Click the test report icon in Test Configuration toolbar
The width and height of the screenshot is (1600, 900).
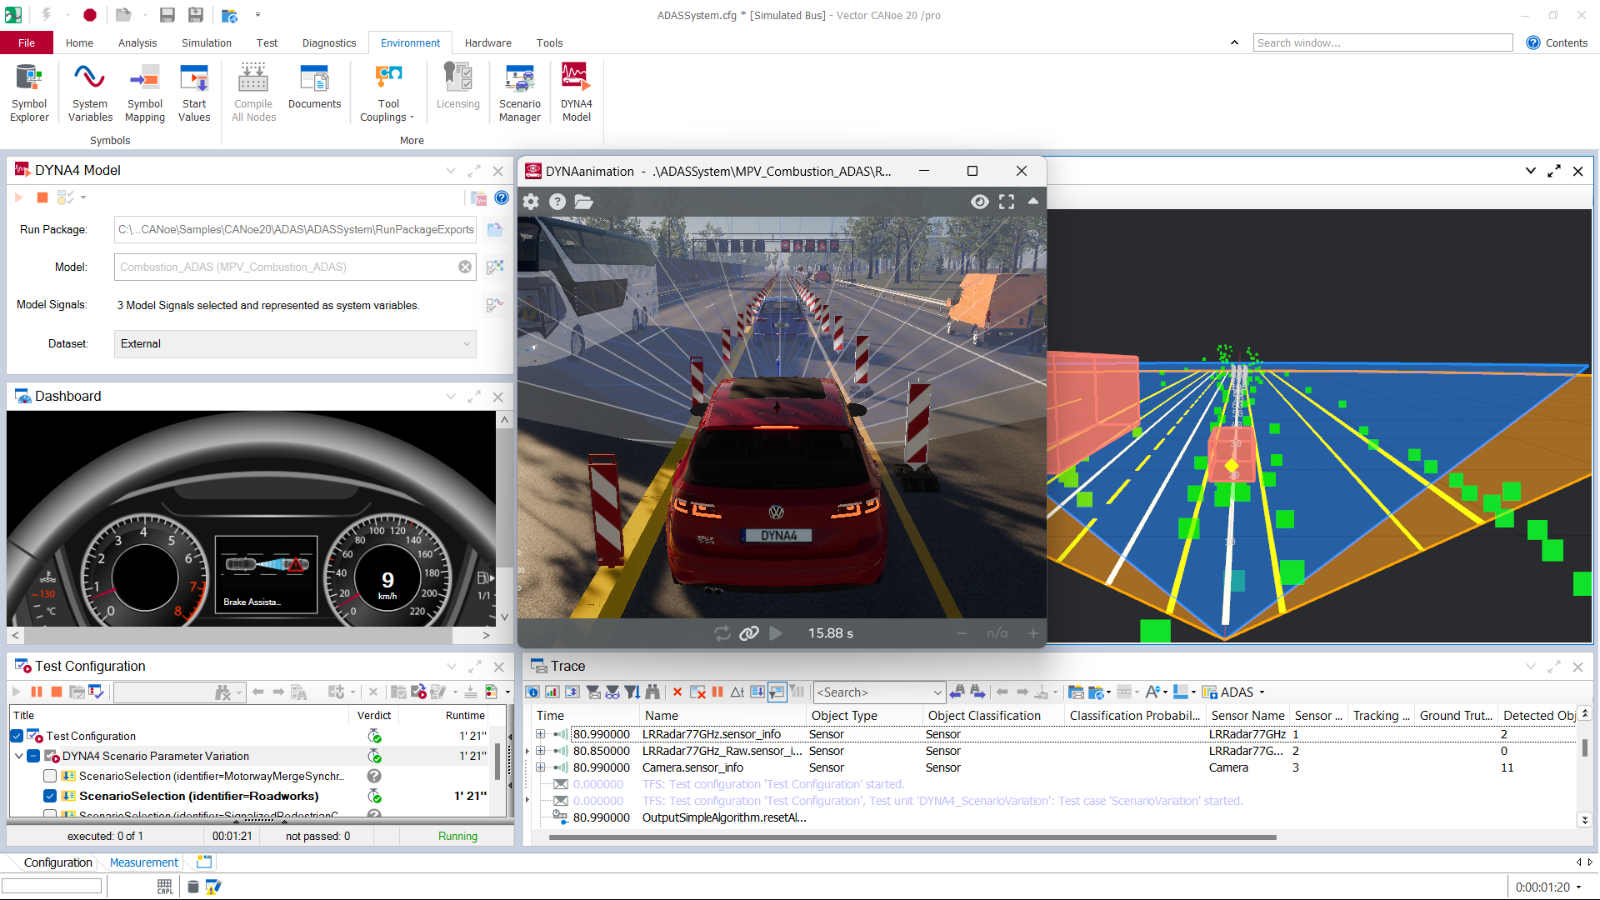coord(491,692)
